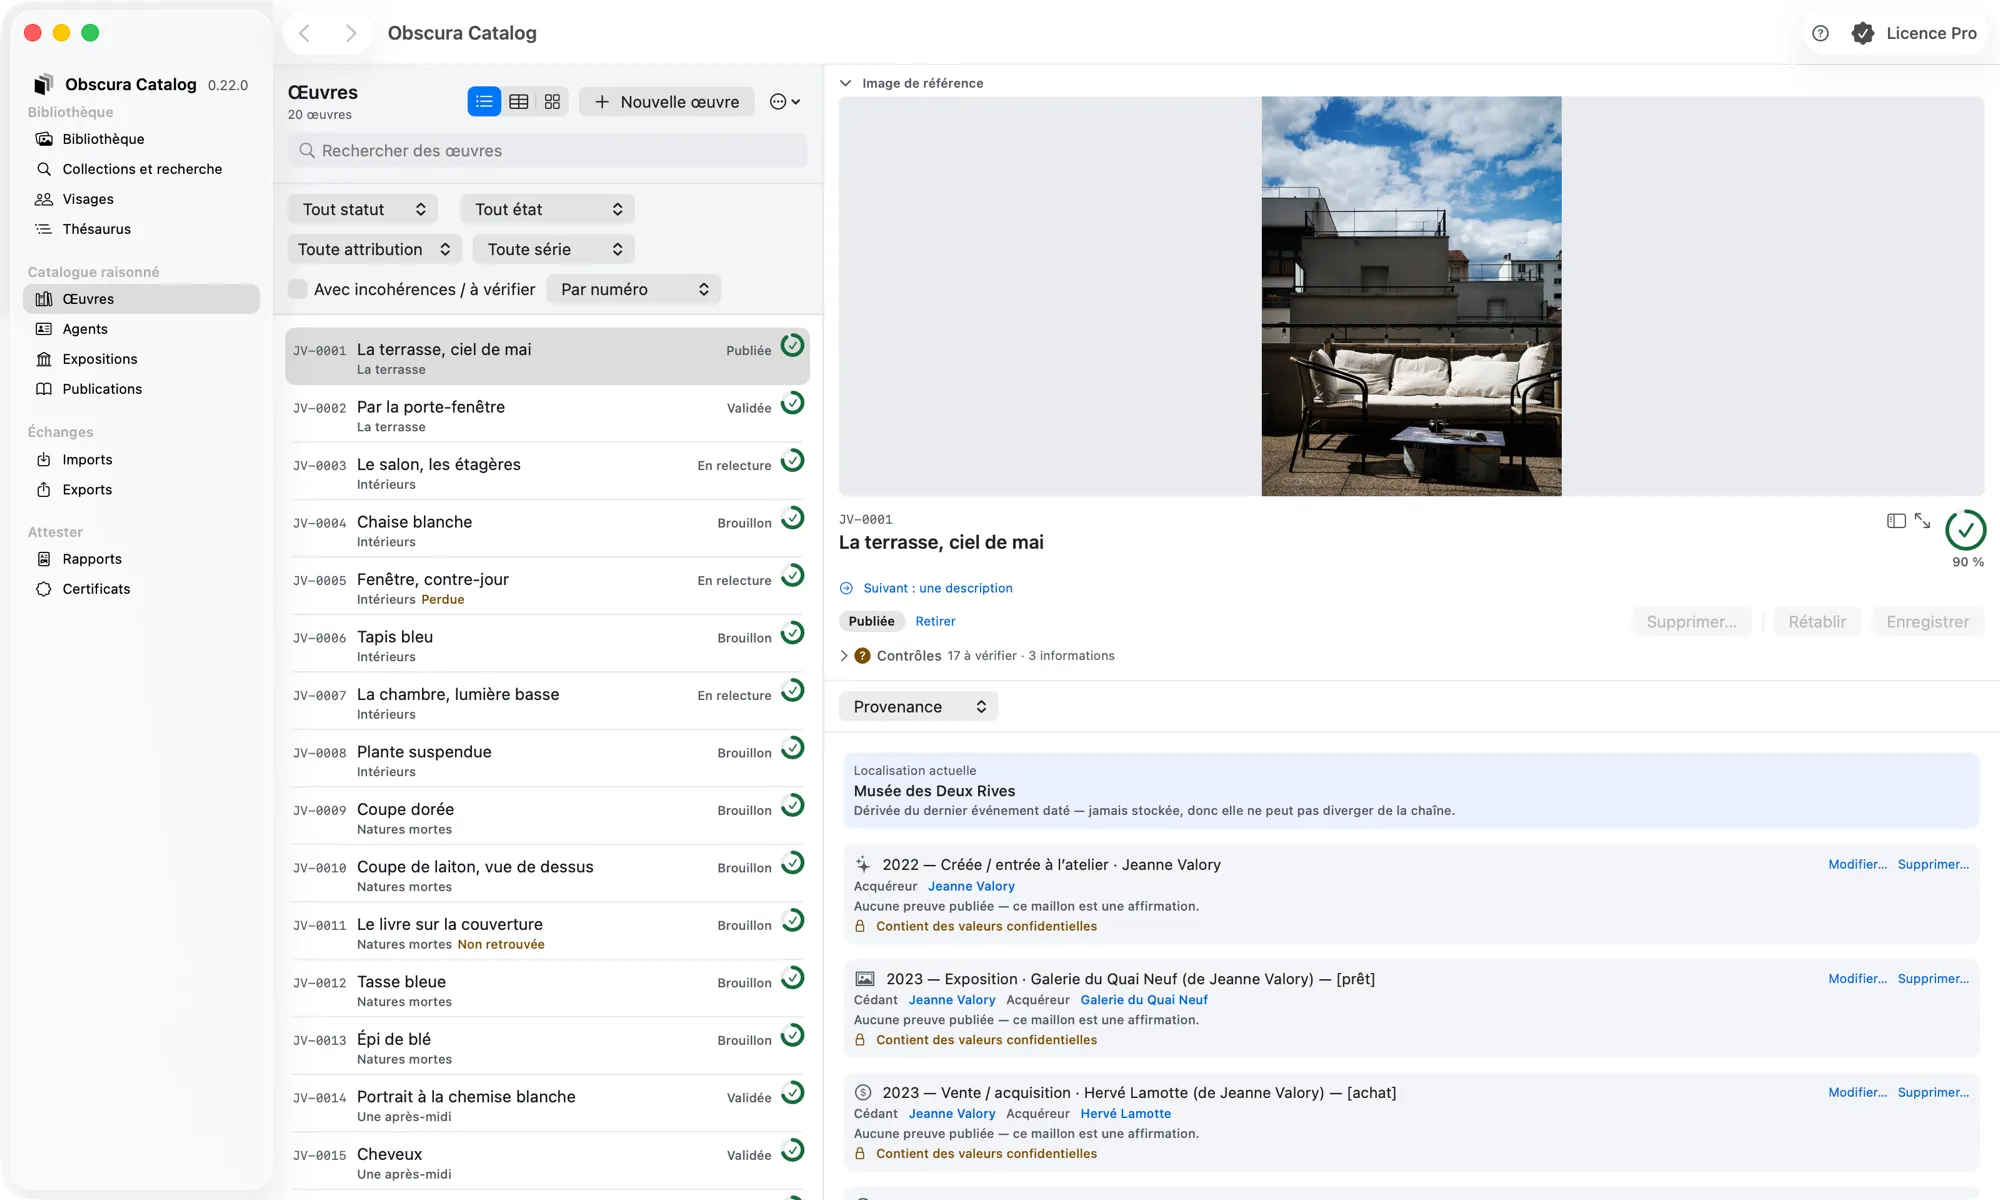Image resolution: width=2000 pixels, height=1200 pixels.
Task: Expand the Contrôles section
Action: coord(844,656)
